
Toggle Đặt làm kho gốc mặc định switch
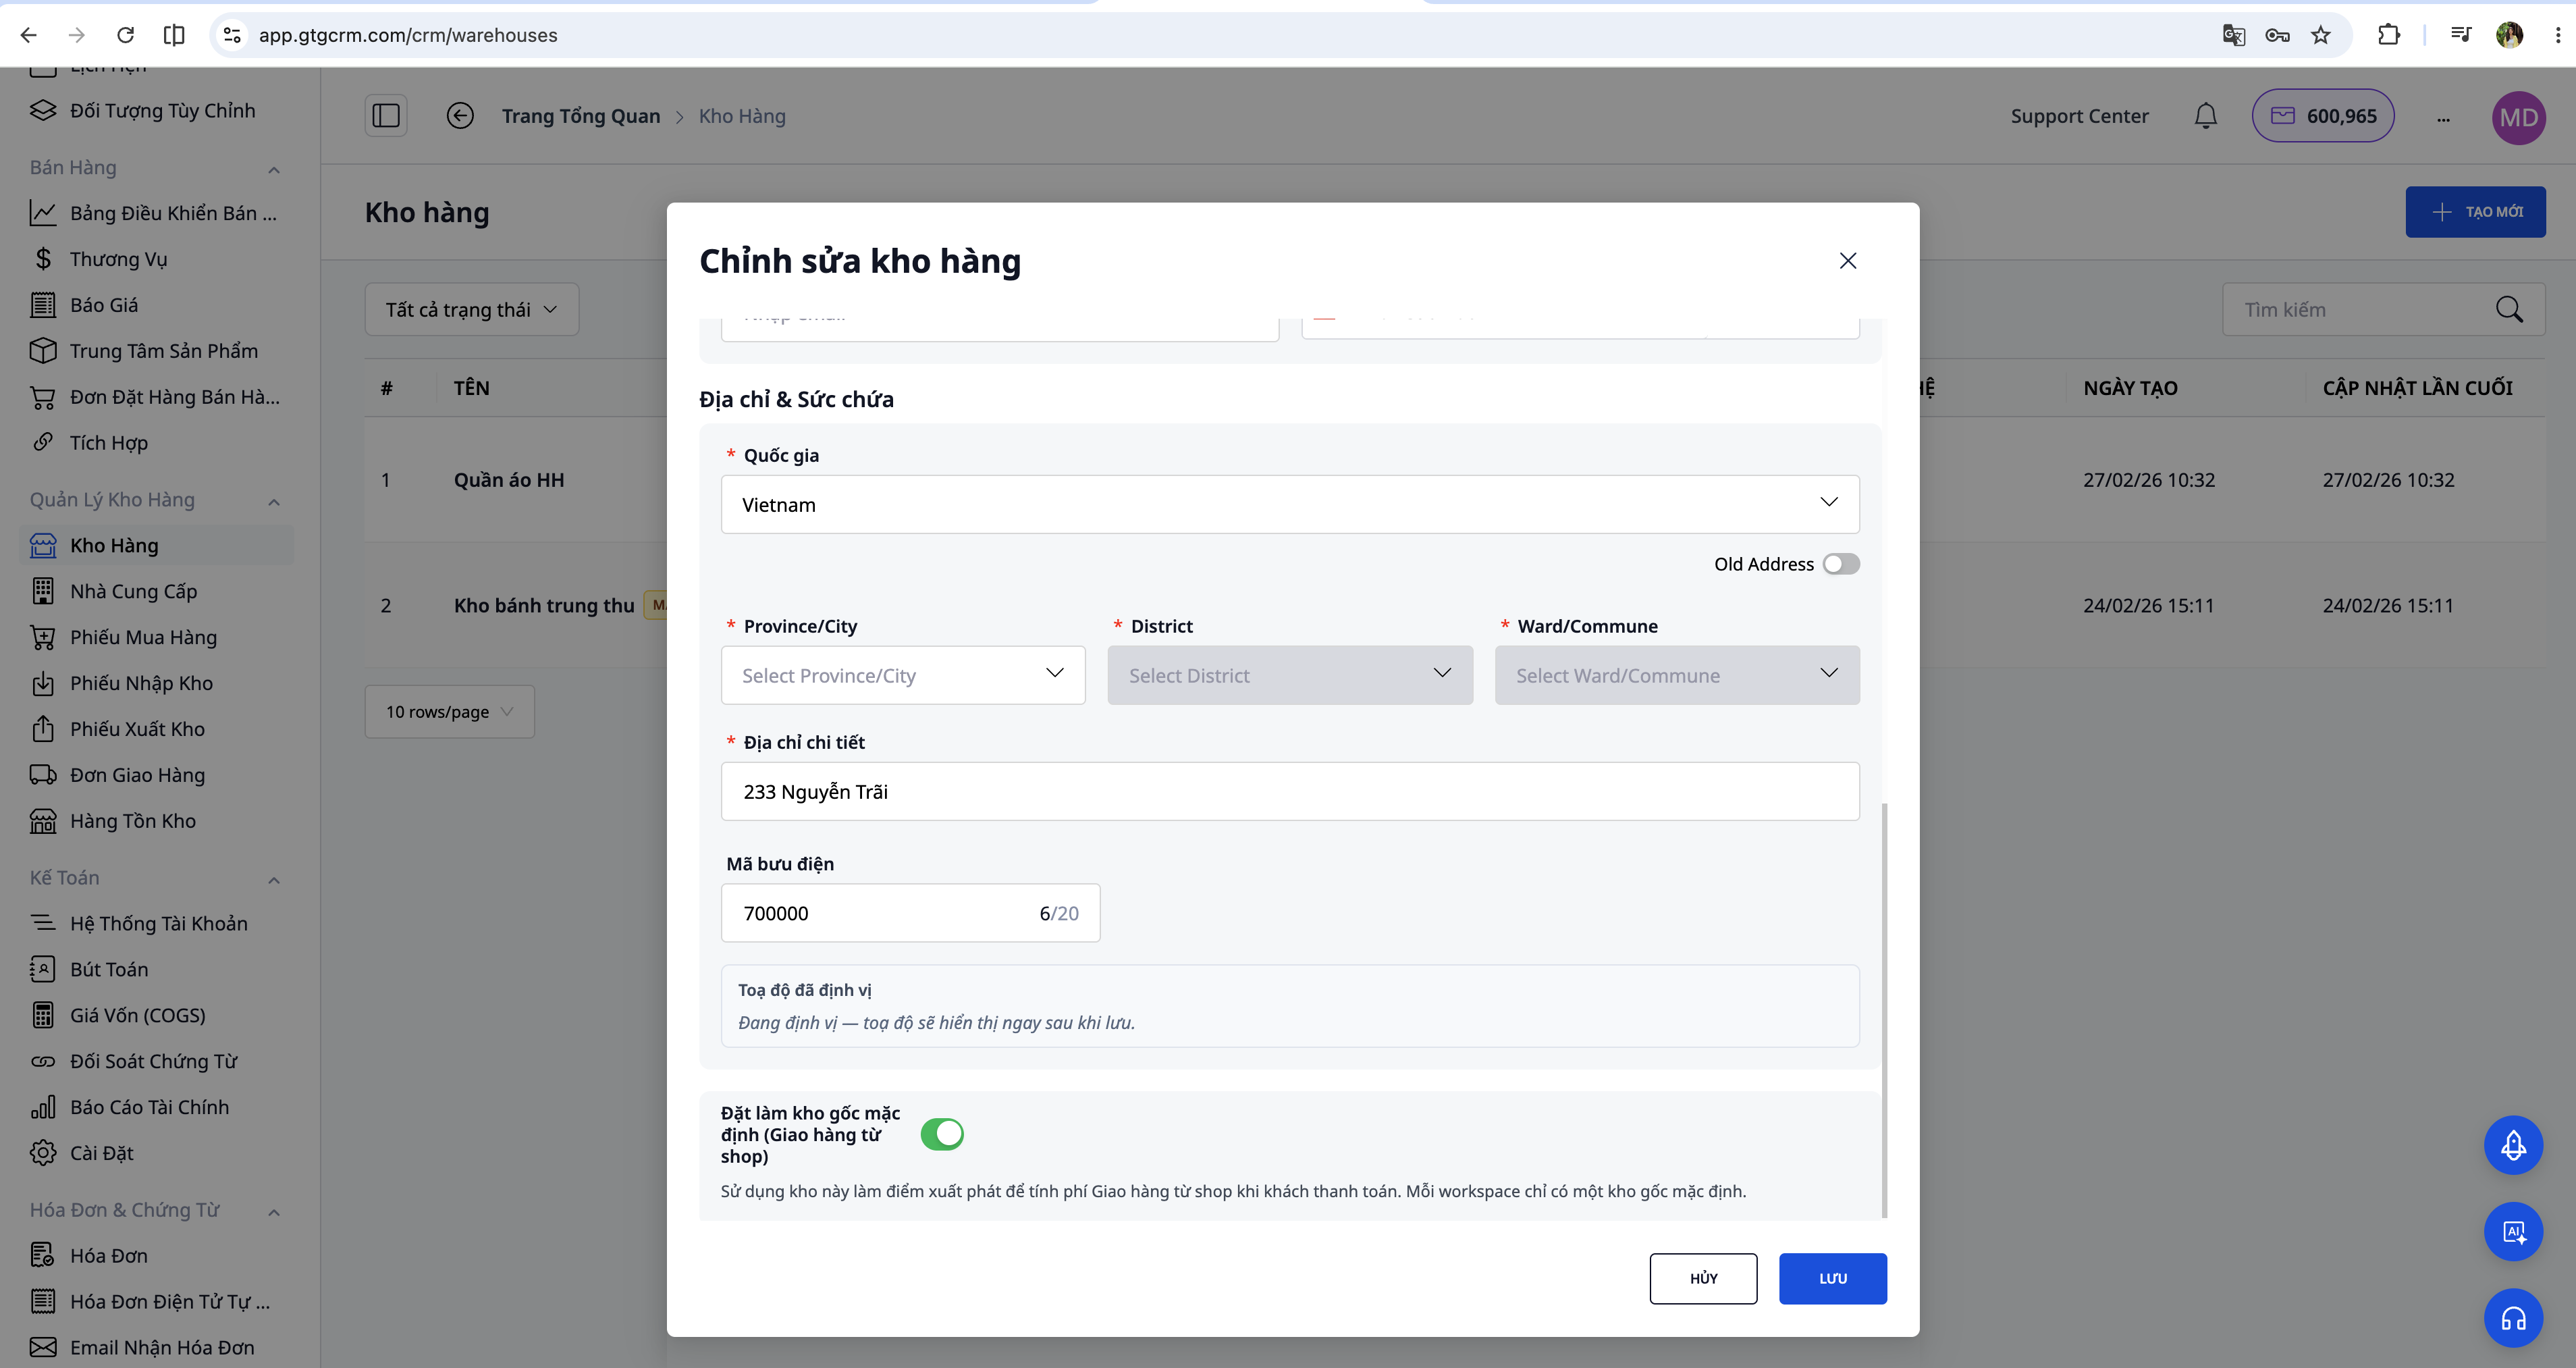(942, 1134)
